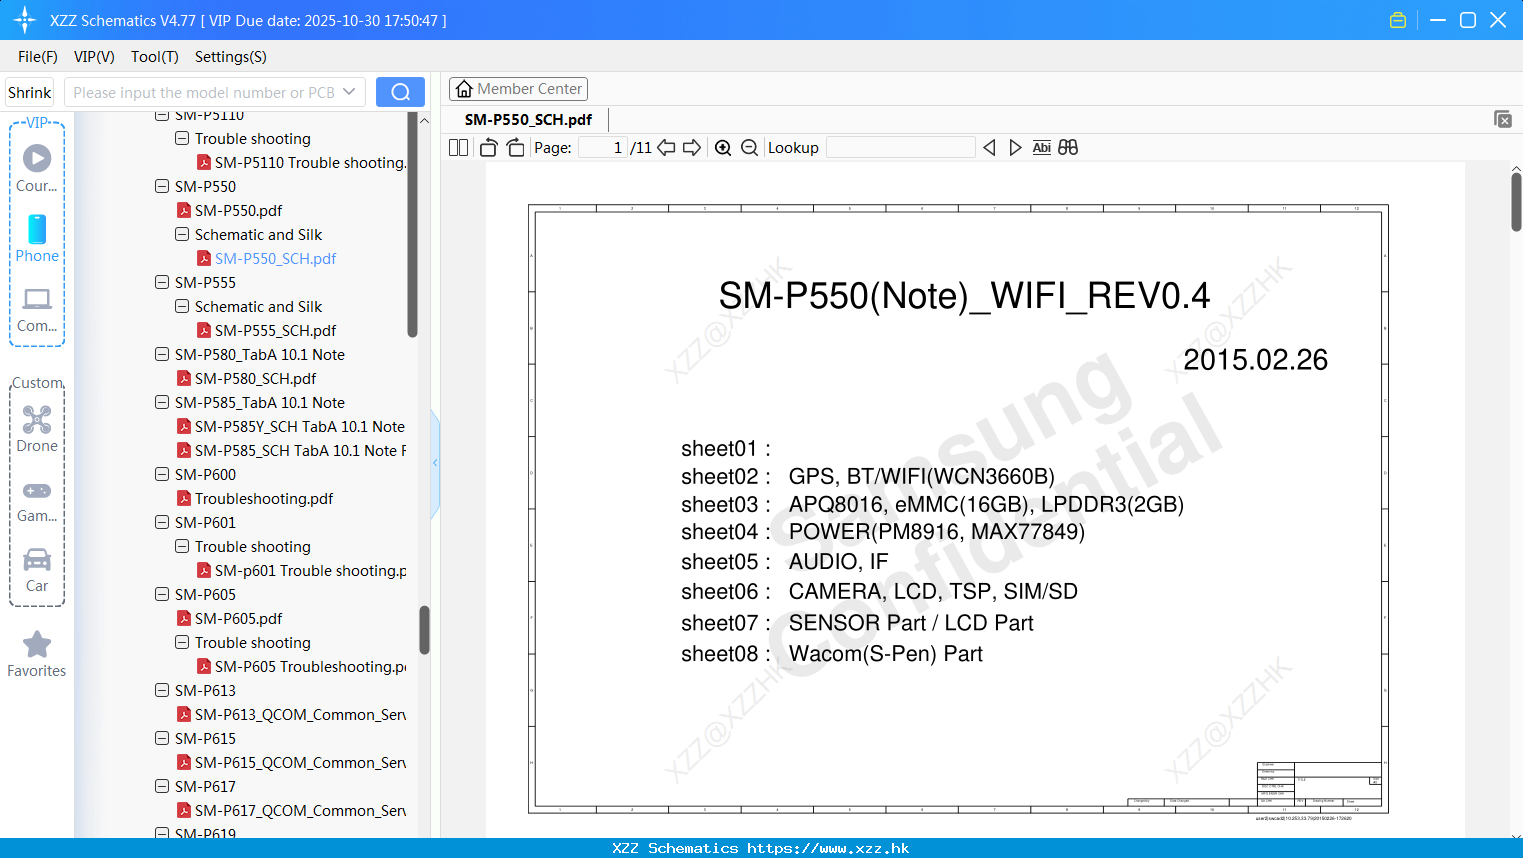Viewport: 1523px width, 858px height.
Task: Click the page number field
Action: coord(604,147)
